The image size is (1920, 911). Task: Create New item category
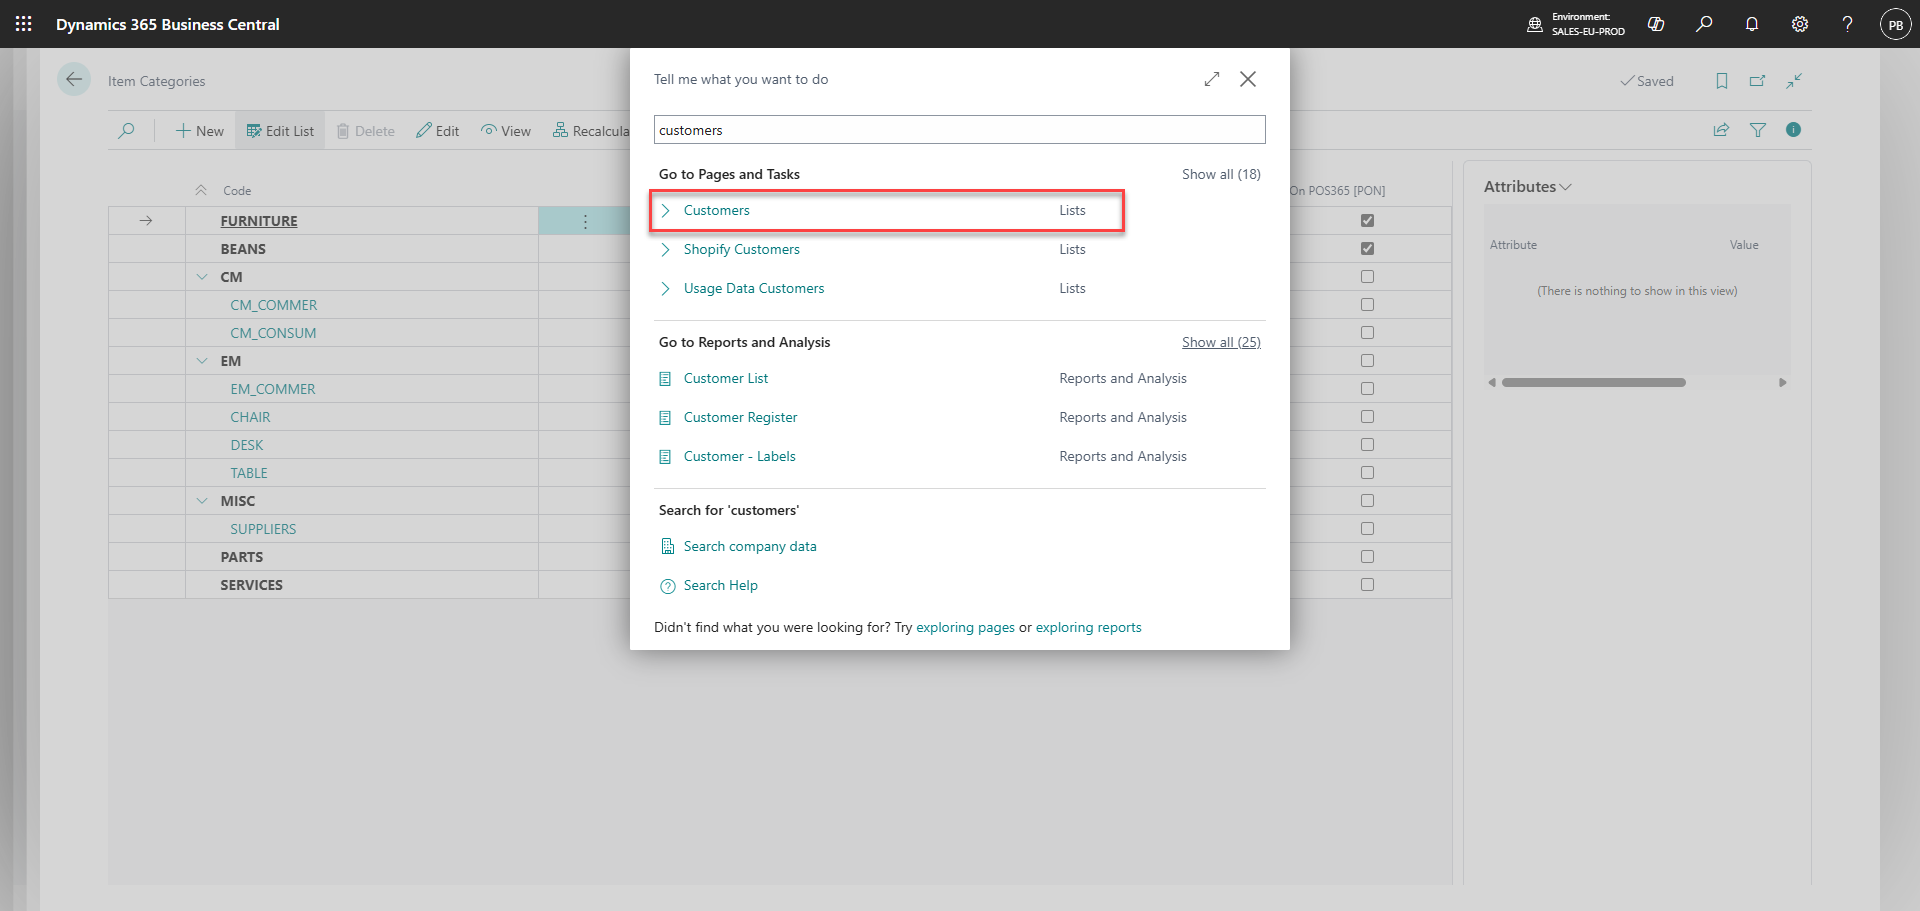(x=200, y=131)
